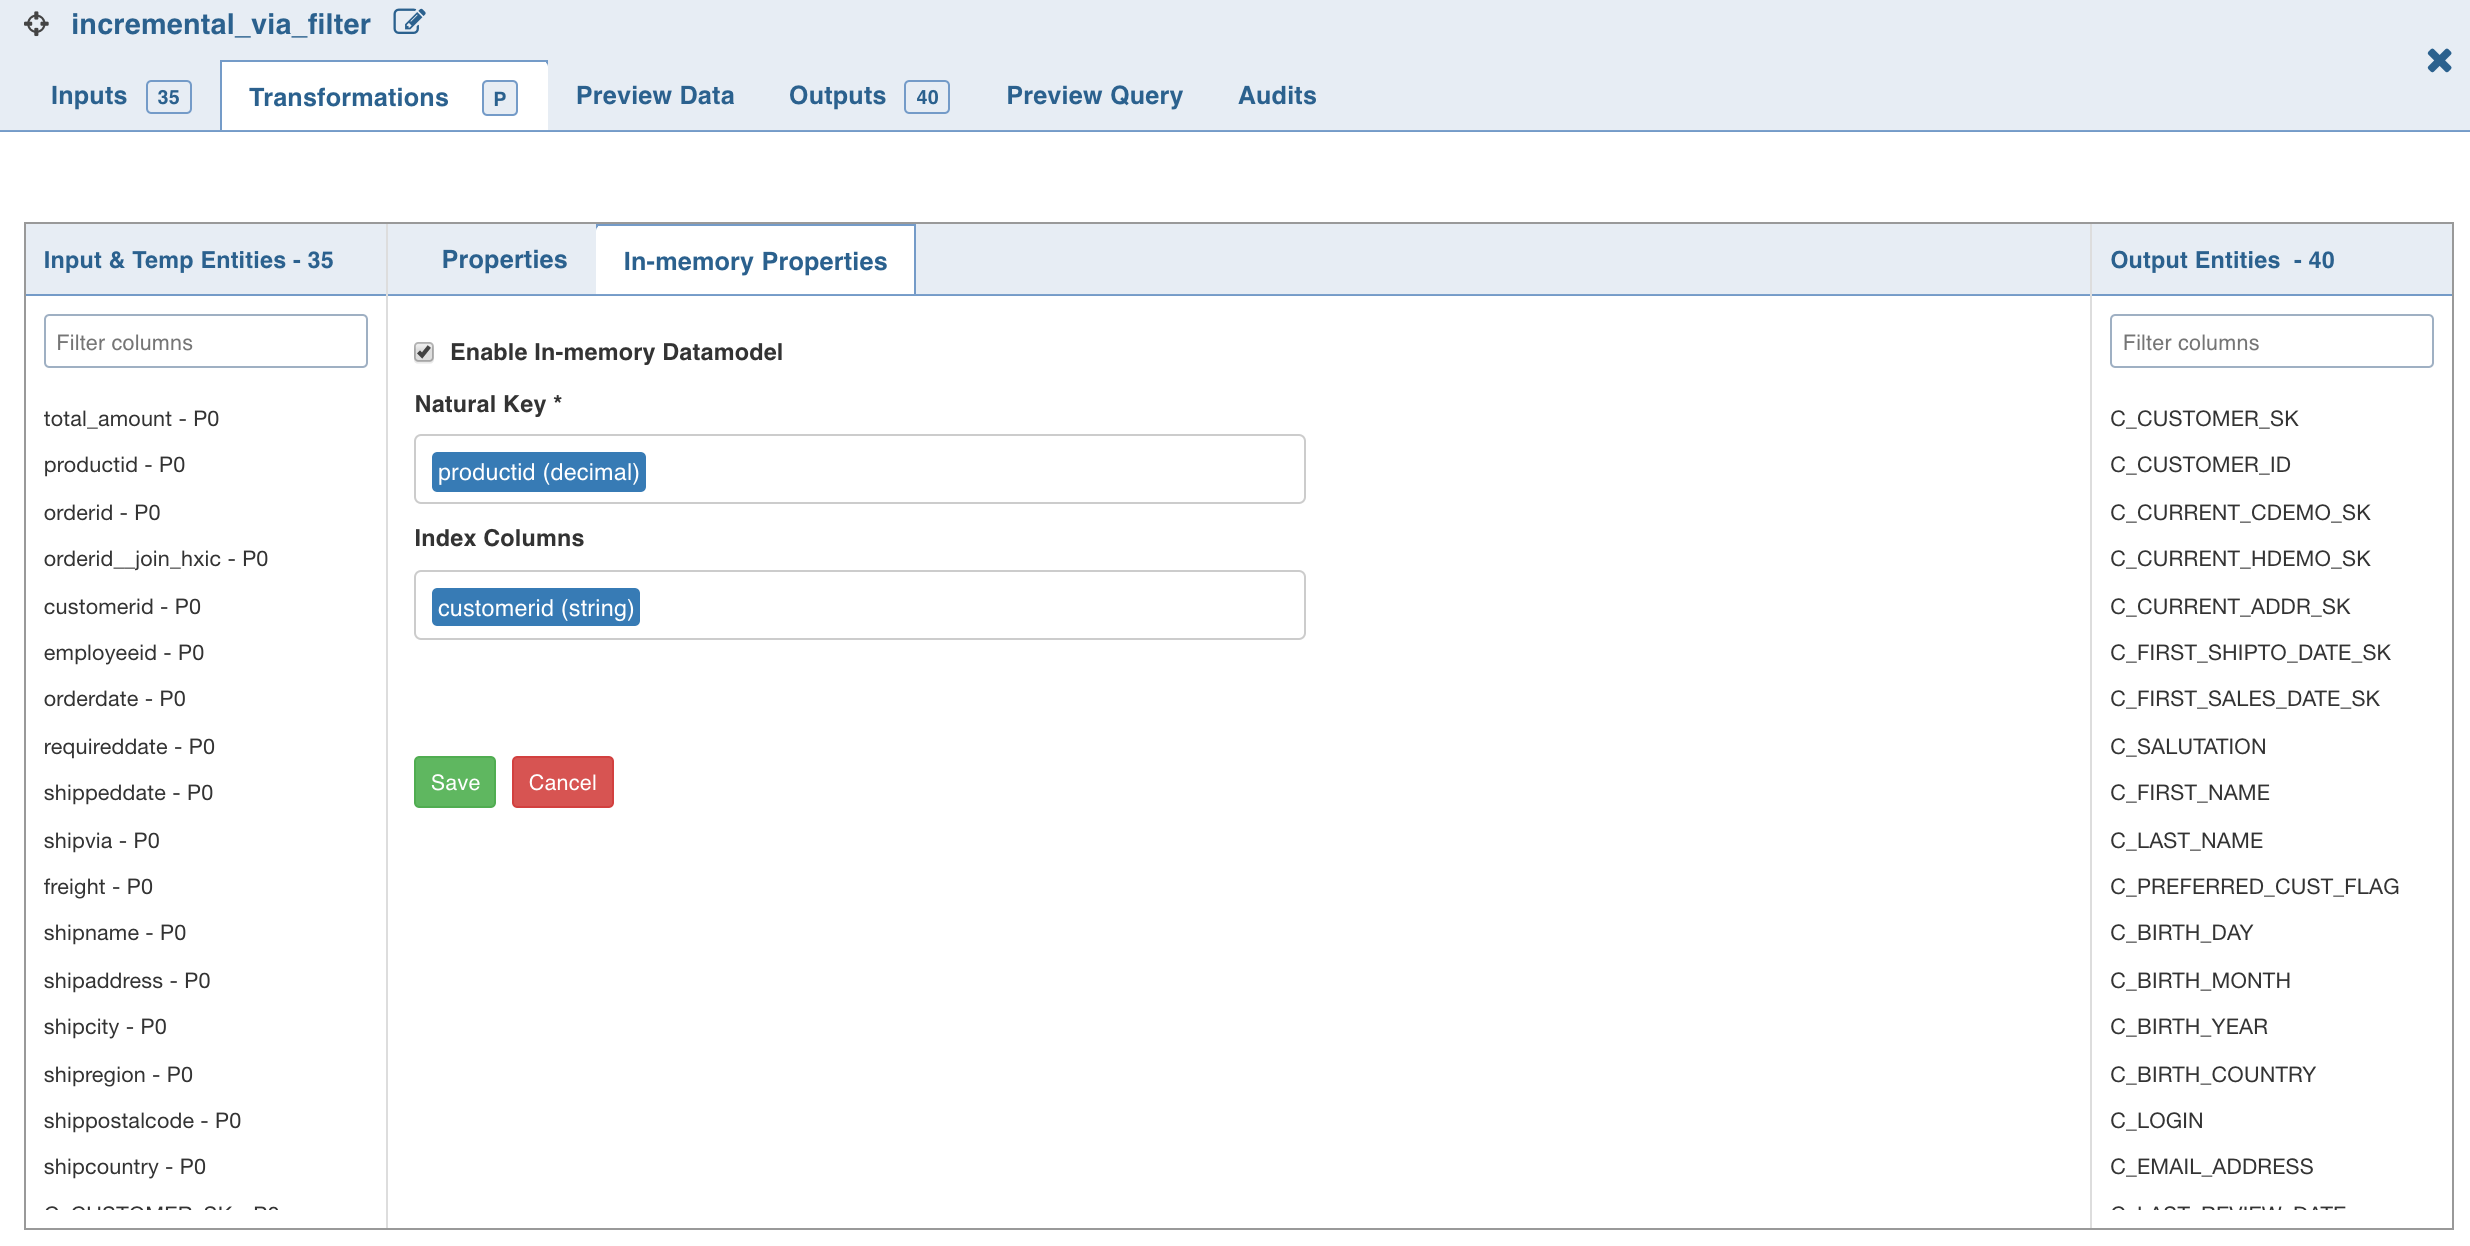The width and height of the screenshot is (2470, 1246).
Task: Select the In-memory Properties sub-tab
Action: [755, 261]
